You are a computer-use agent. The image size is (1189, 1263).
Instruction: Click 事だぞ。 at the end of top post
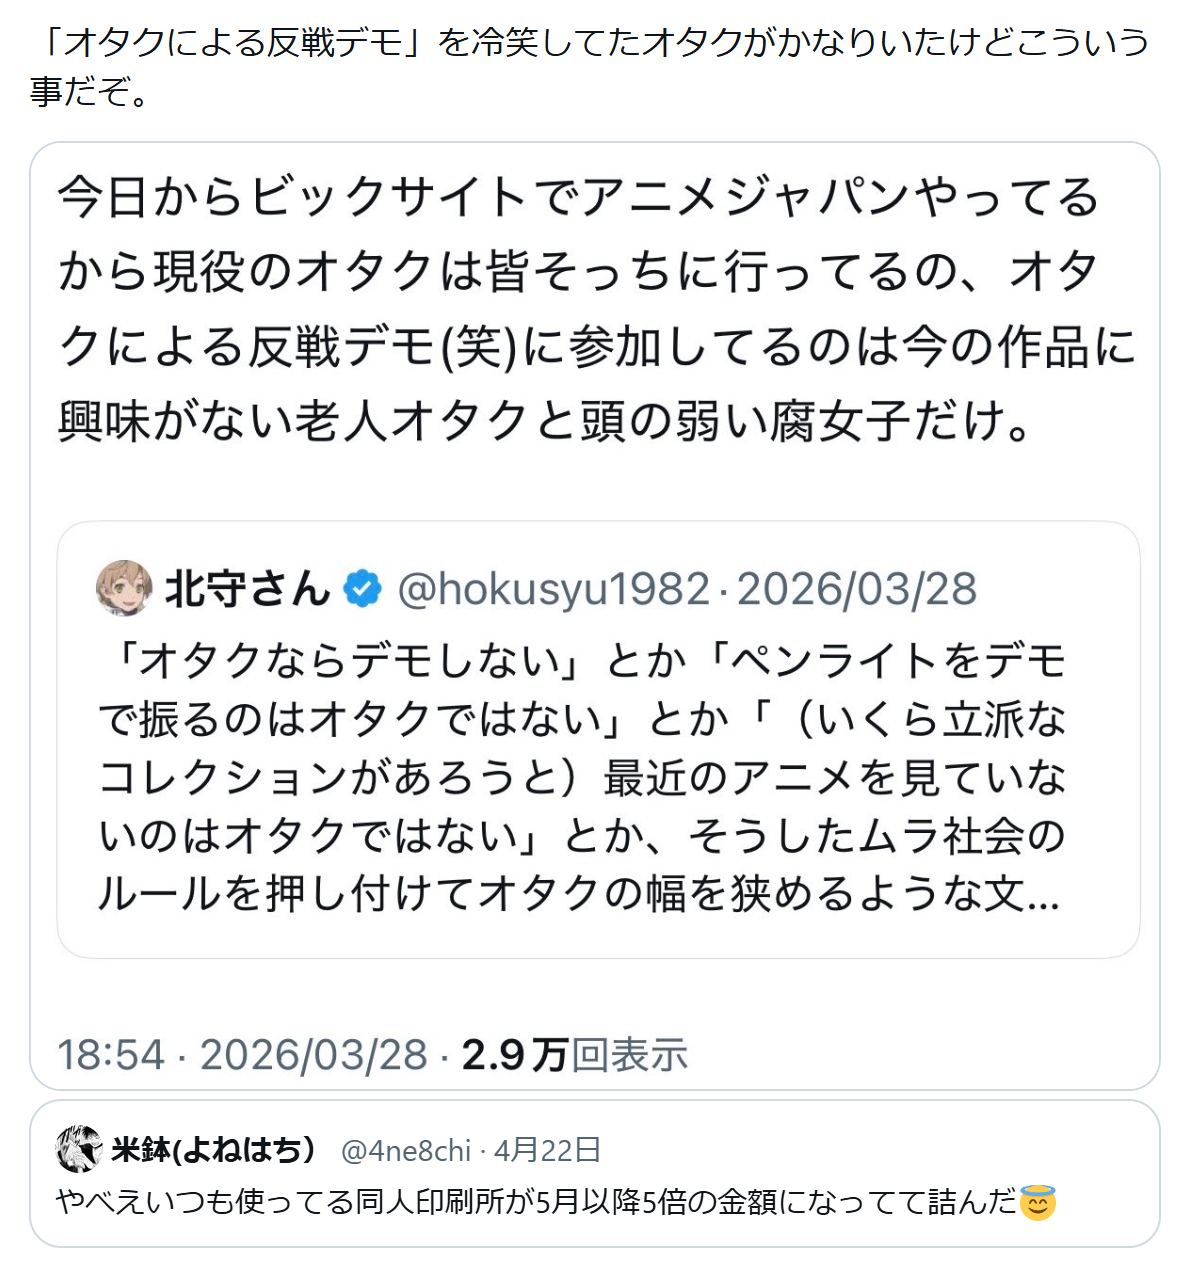[90, 91]
